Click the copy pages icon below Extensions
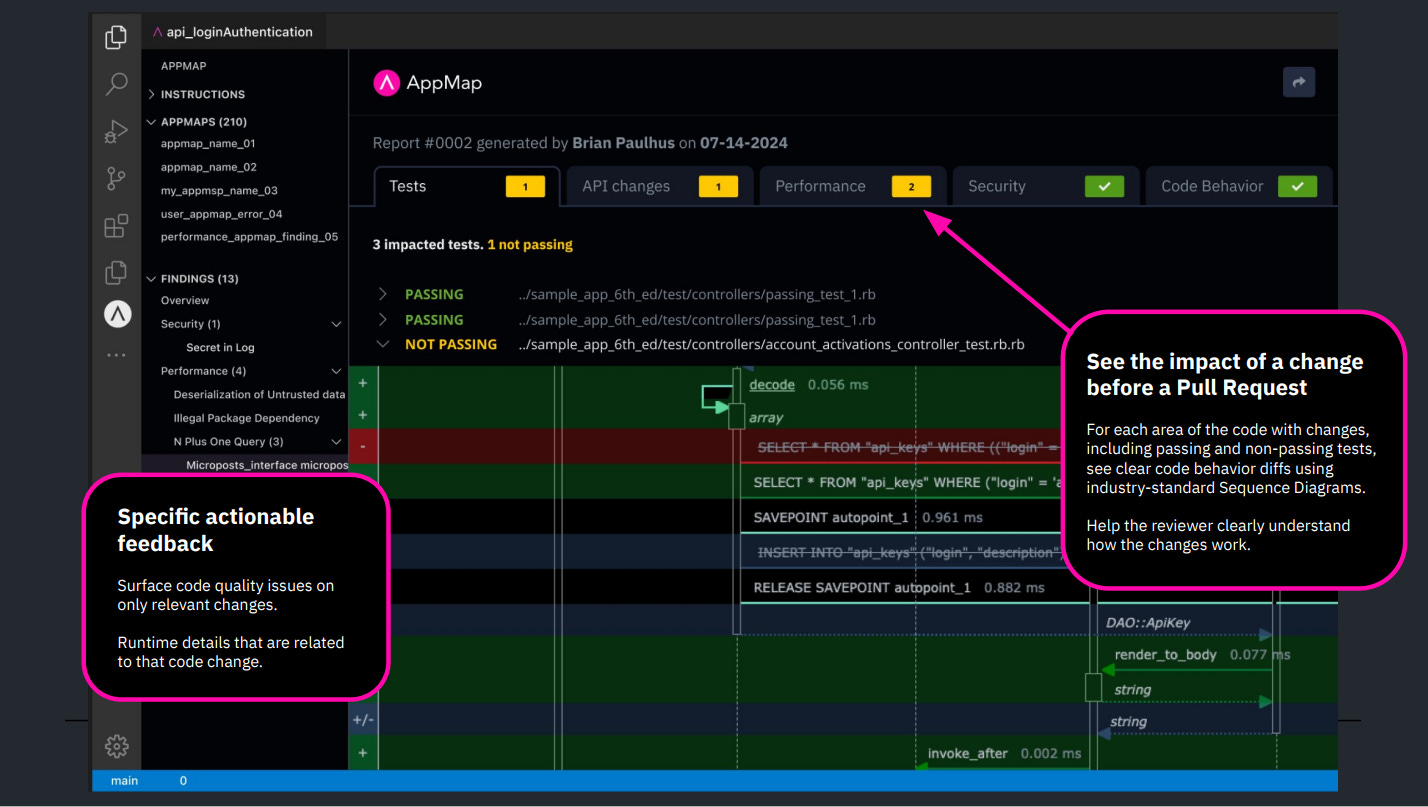The width and height of the screenshot is (1428, 807). pyautogui.click(x=117, y=271)
